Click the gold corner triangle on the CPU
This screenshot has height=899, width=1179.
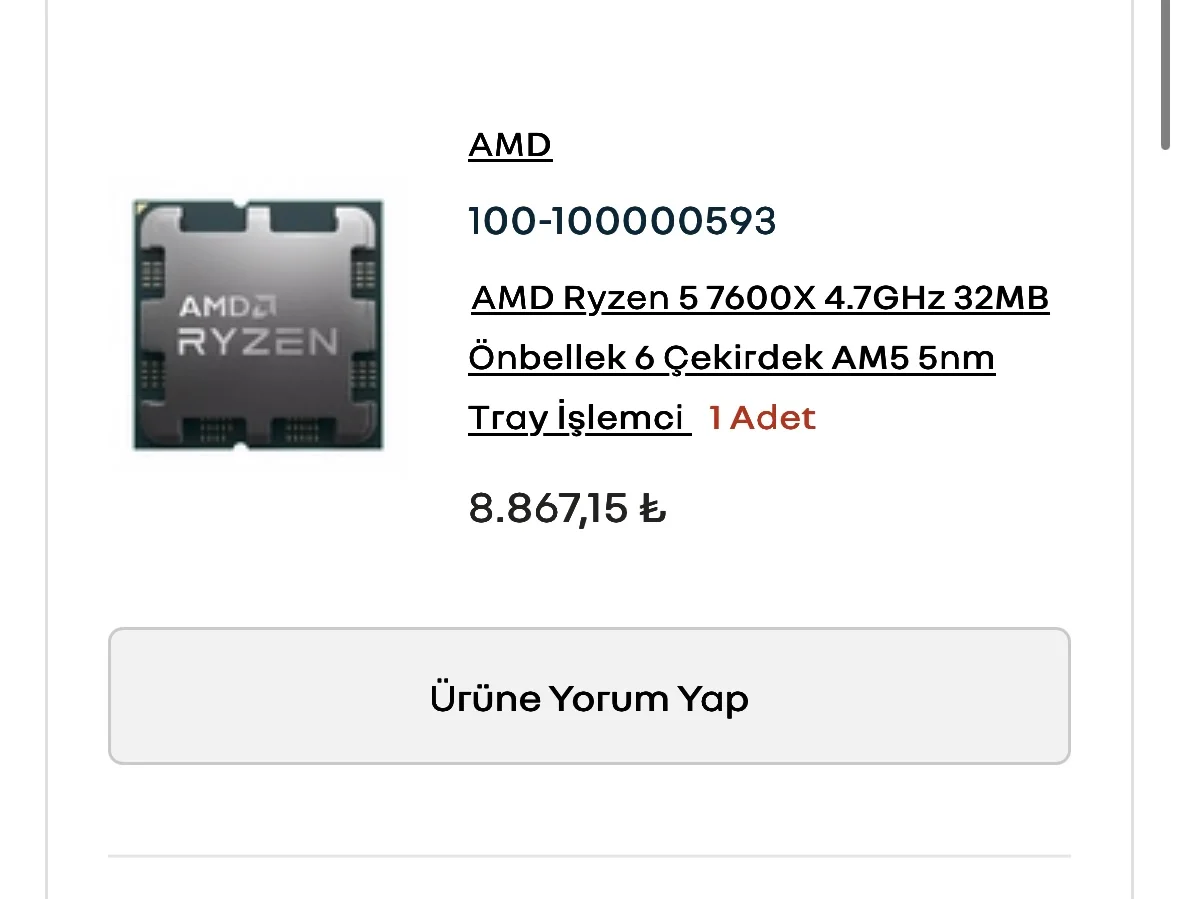[x=143, y=209]
